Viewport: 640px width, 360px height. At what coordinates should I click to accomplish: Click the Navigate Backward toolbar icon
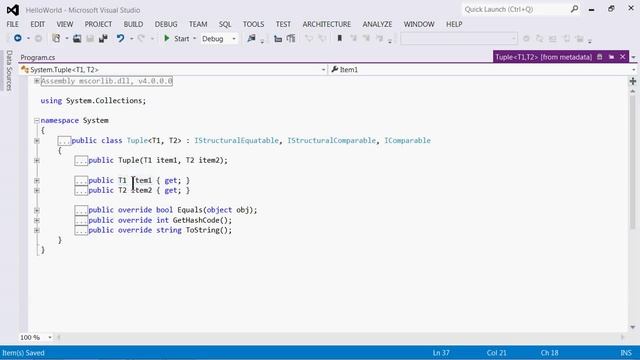coord(18,38)
